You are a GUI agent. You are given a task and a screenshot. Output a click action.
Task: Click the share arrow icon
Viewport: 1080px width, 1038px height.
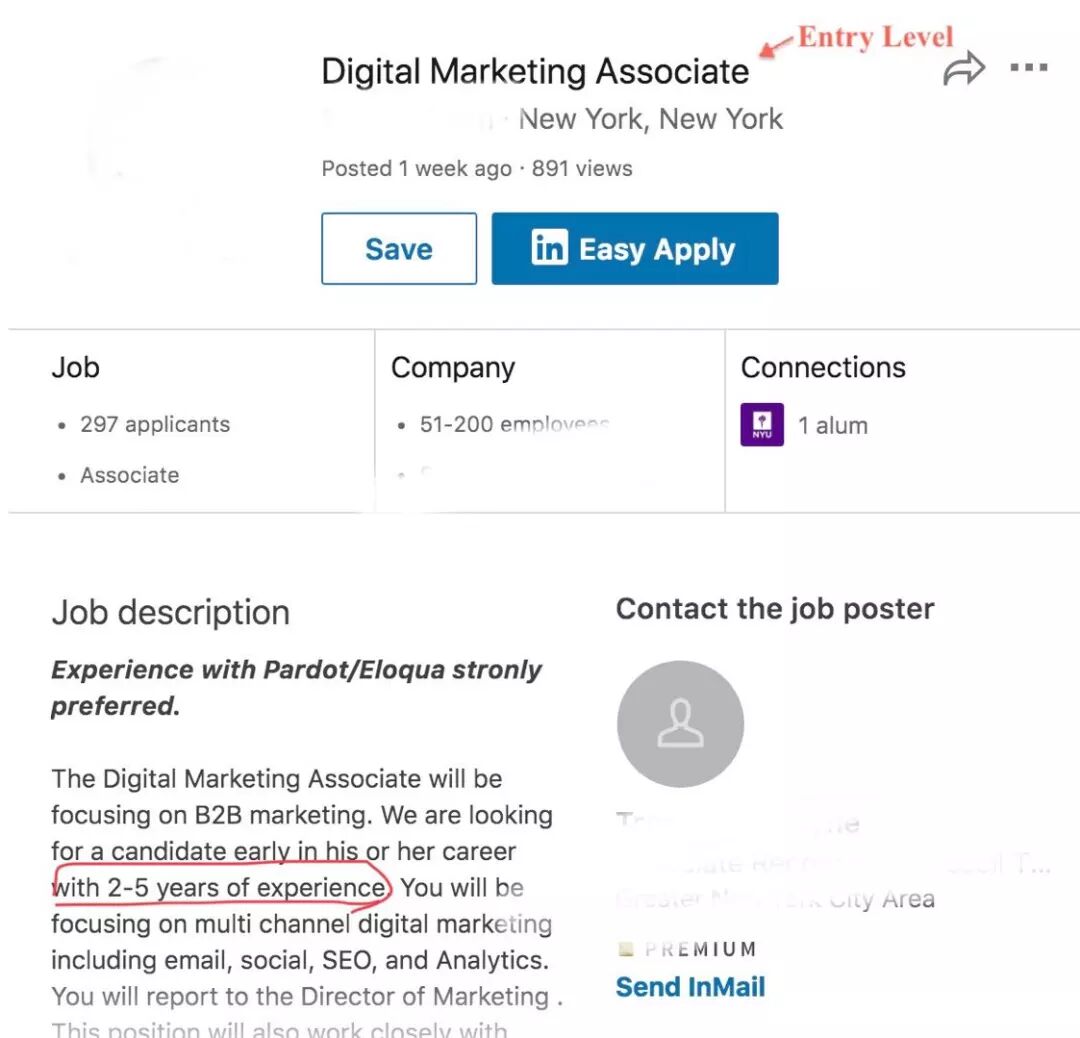(964, 69)
